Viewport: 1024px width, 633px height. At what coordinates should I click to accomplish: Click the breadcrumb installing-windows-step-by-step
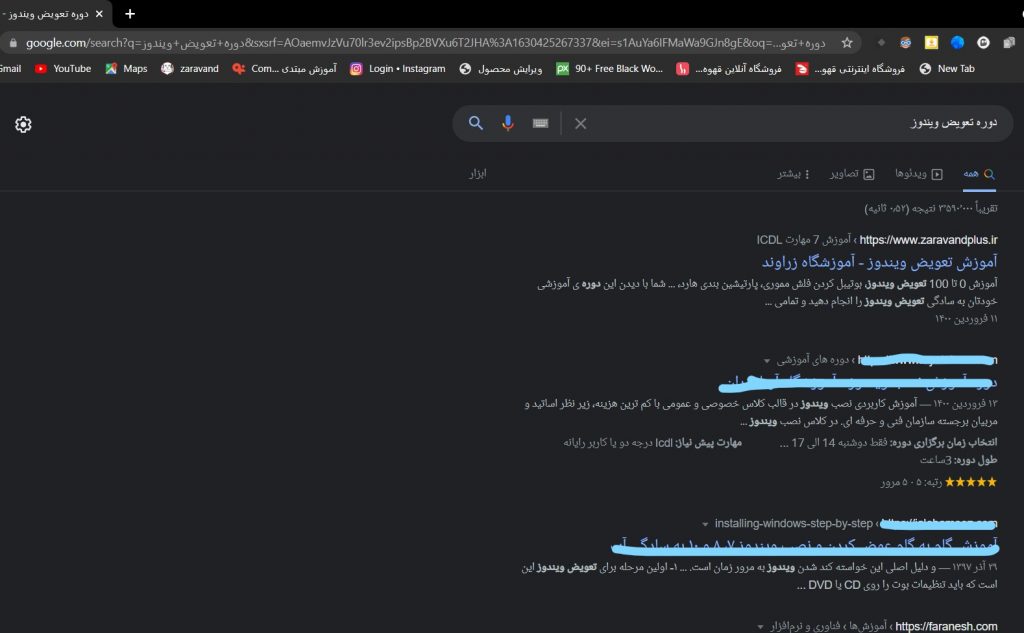(x=793, y=523)
